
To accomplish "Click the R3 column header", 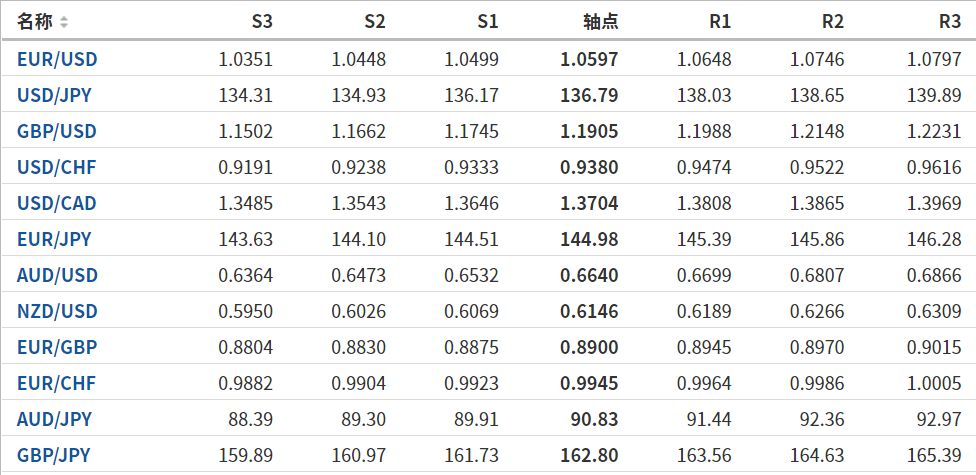I will click(950, 22).
